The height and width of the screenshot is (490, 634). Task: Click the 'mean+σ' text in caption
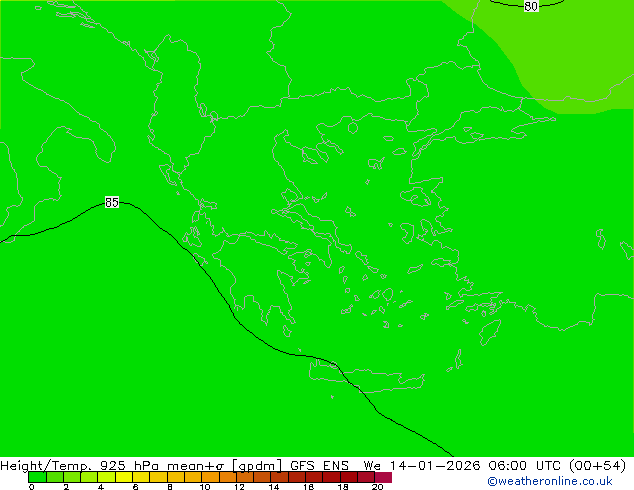195,466
